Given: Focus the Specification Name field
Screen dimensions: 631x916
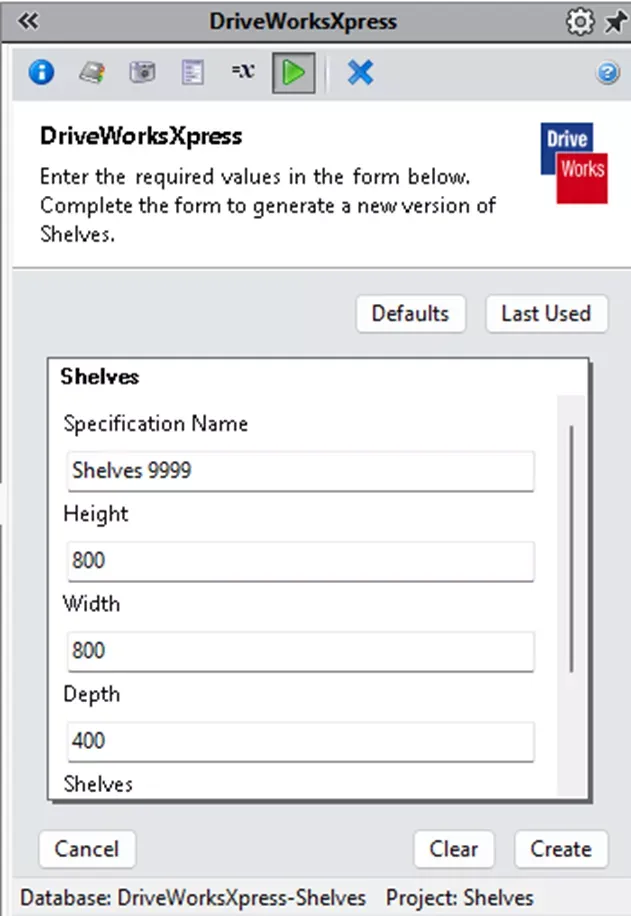Looking at the screenshot, I should pyautogui.click(x=300, y=471).
